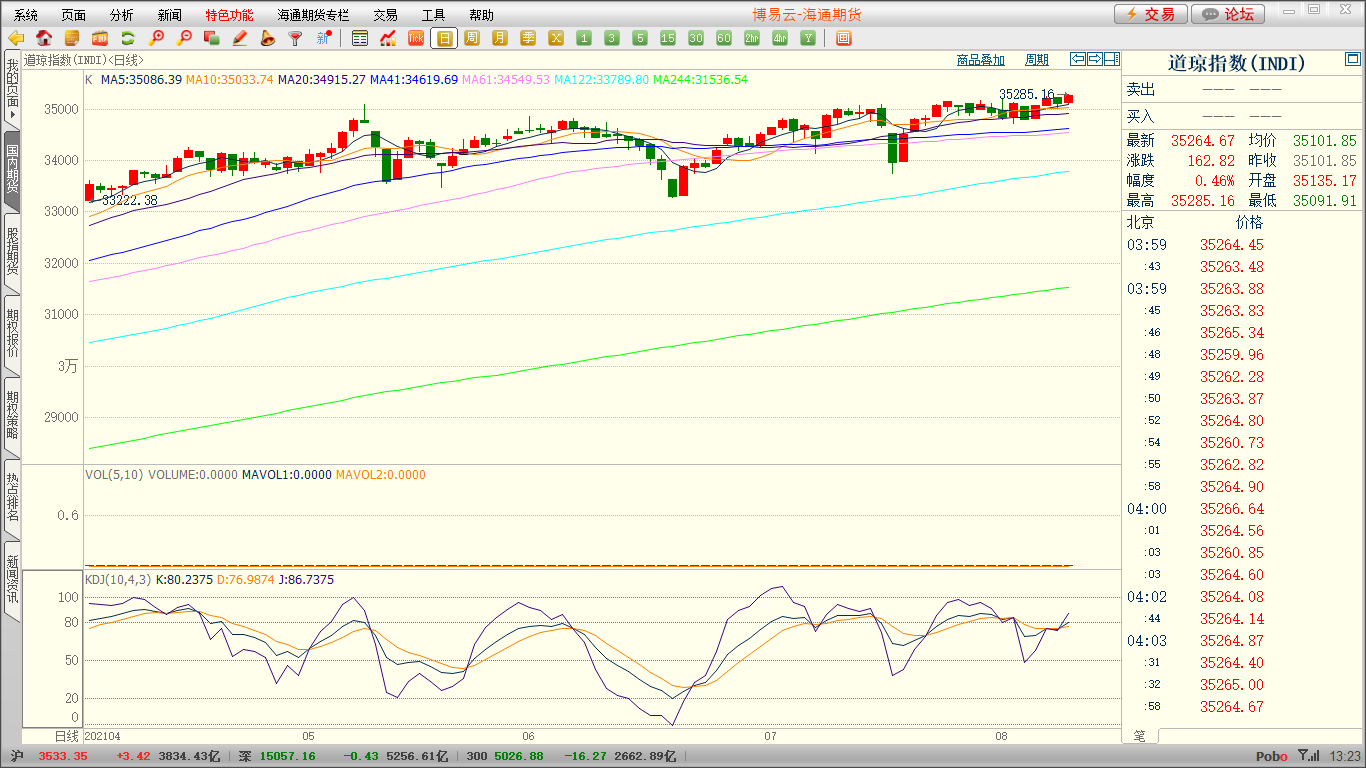Click the signal strength icon near Pobo
The image size is (1366, 768).
point(1308,757)
